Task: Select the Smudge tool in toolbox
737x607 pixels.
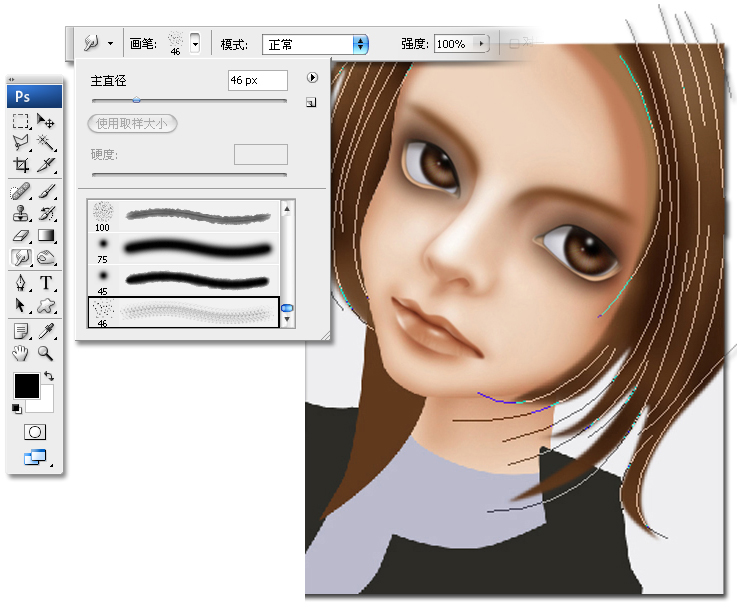Action: pyautogui.click(x=21, y=257)
